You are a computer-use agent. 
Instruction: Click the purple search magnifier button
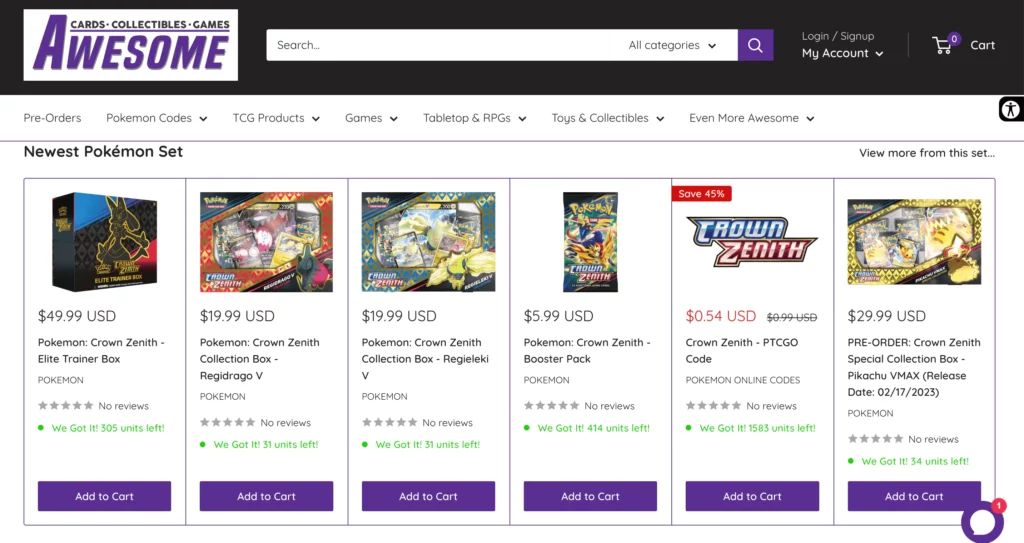click(756, 45)
